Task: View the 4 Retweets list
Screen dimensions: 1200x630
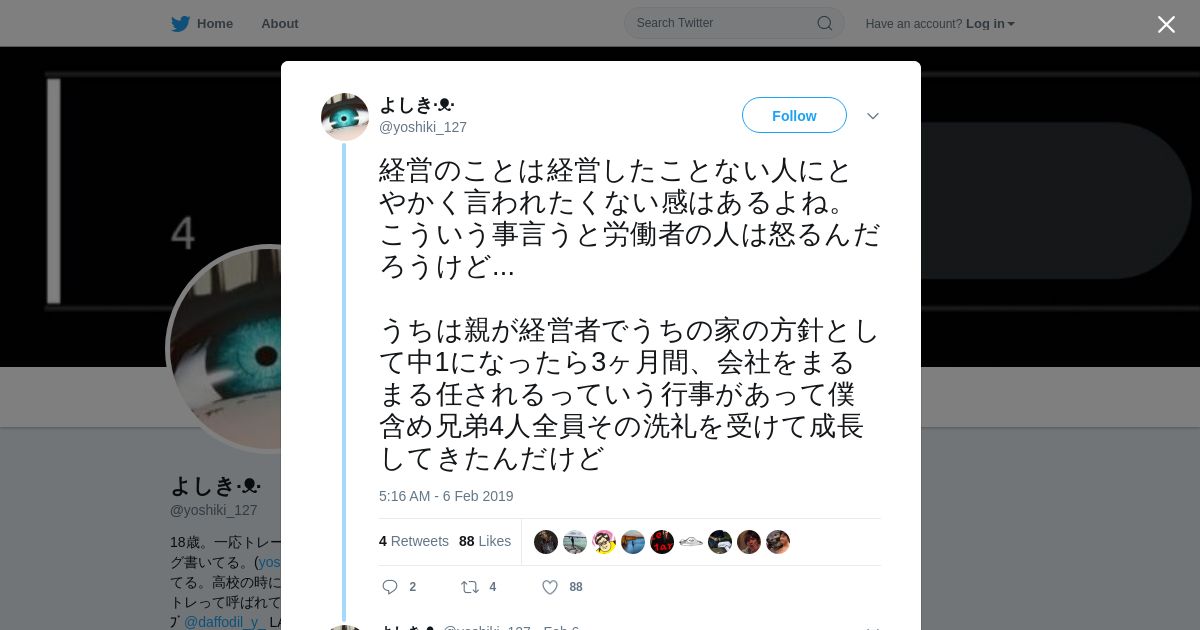Action: tap(414, 541)
